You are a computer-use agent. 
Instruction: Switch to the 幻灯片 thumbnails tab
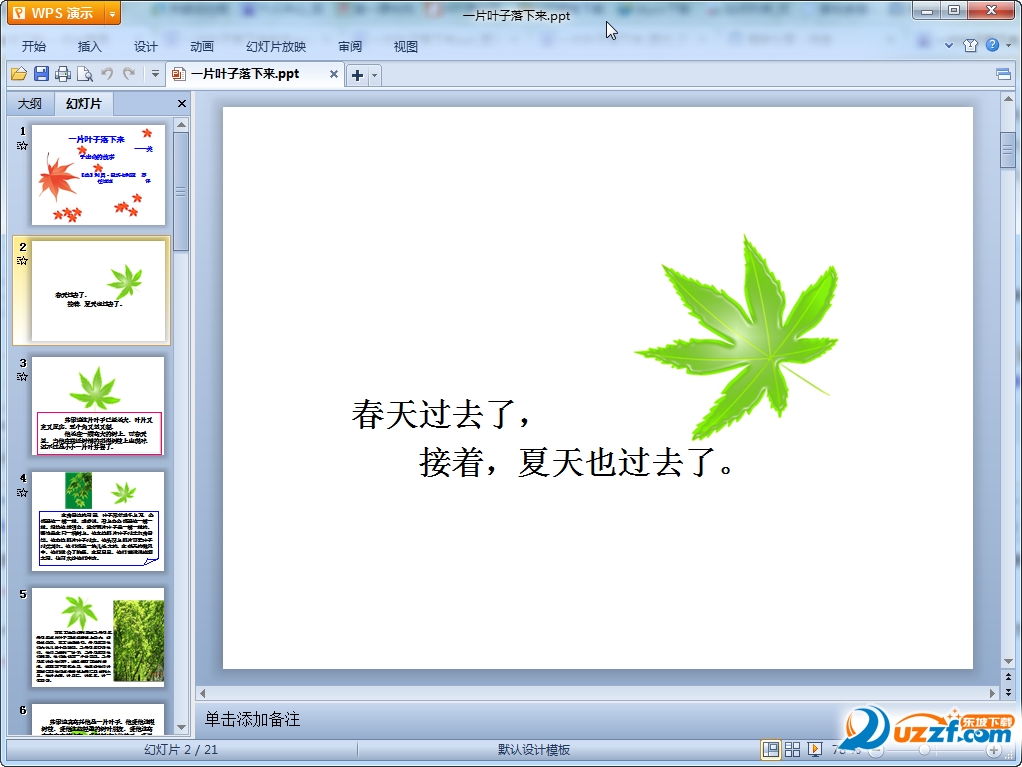(83, 104)
